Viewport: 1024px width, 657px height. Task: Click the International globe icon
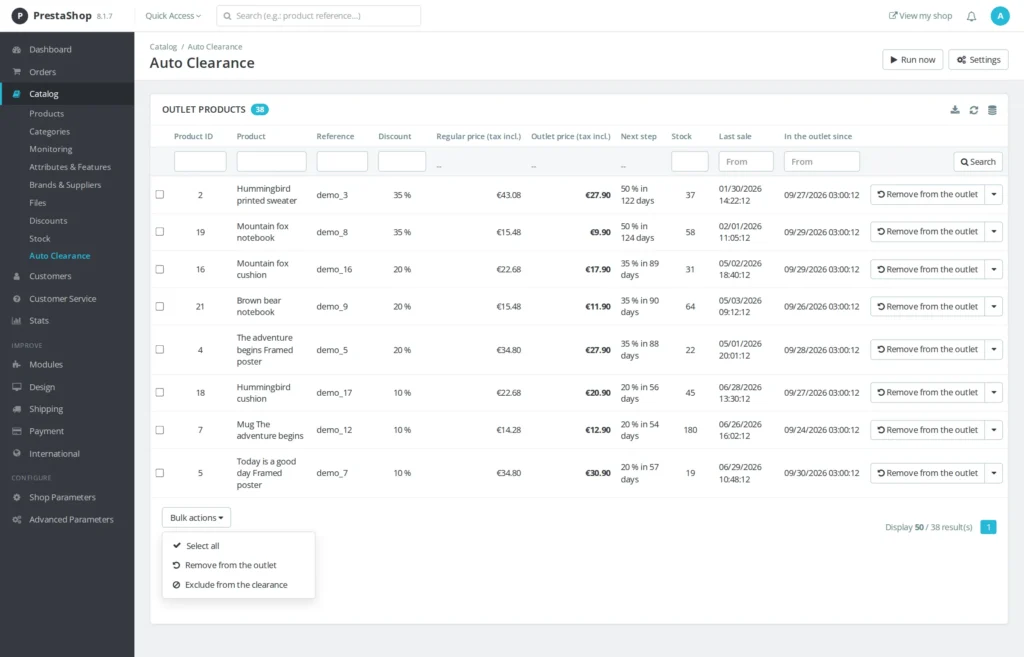tap(16, 453)
